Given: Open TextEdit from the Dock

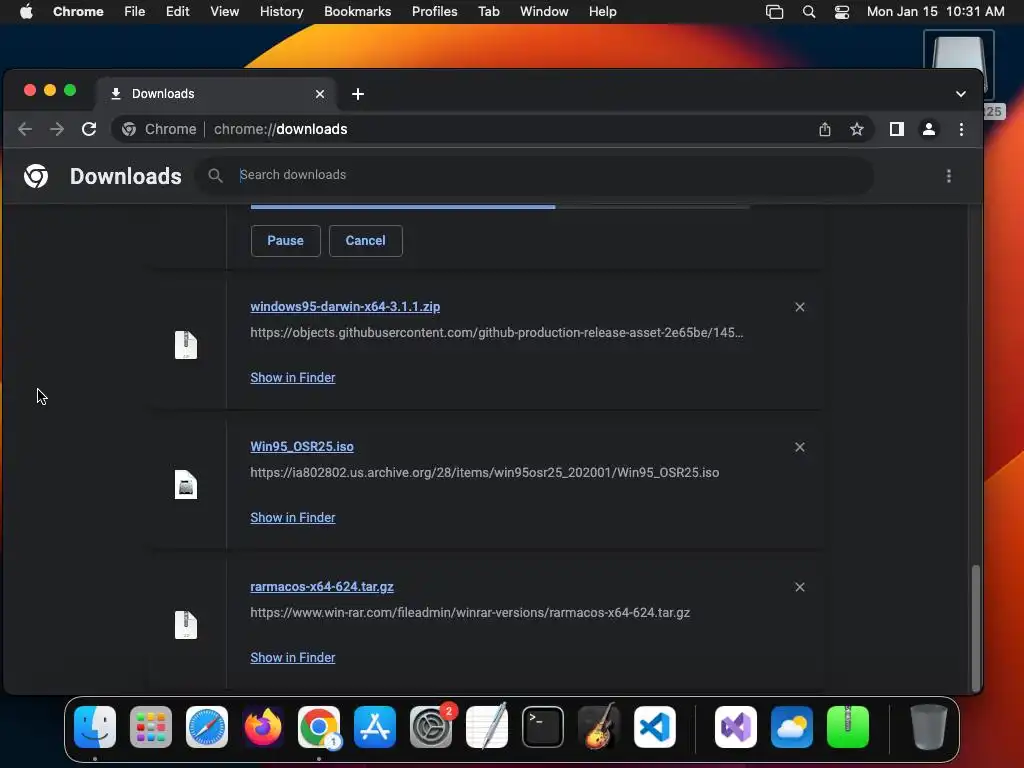Looking at the screenshot, I should [487, 727].
